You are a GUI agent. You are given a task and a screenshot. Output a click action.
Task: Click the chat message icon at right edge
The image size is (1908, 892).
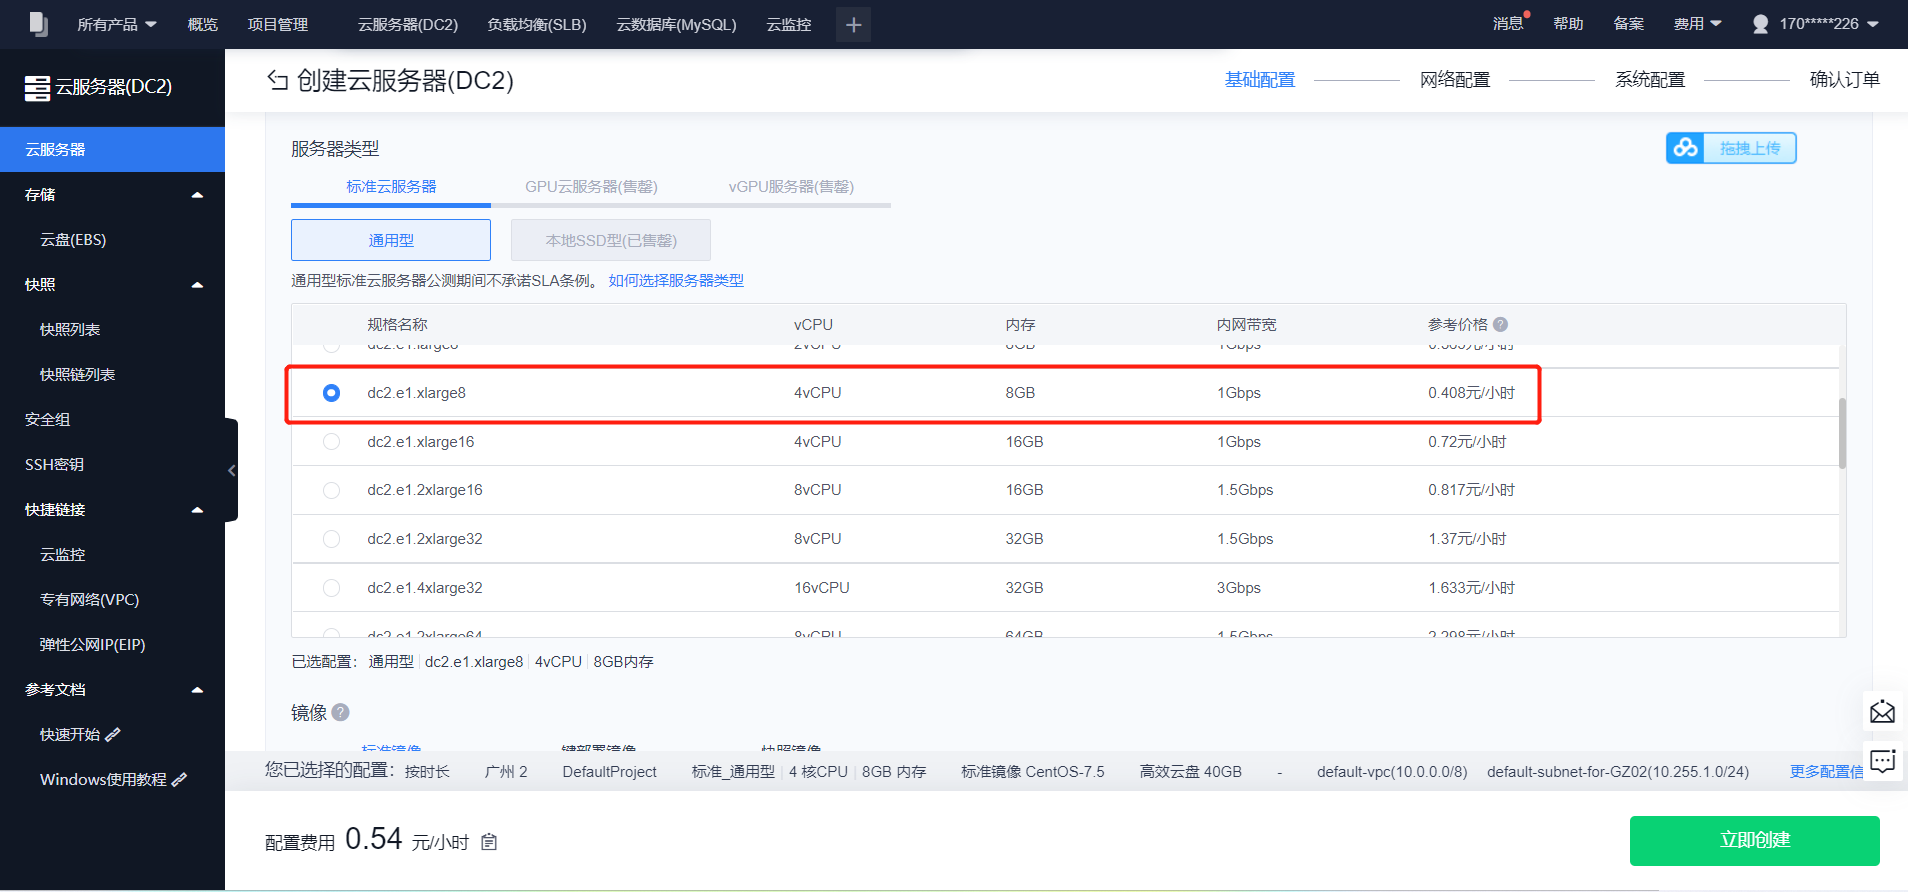tap(1882, 762)
